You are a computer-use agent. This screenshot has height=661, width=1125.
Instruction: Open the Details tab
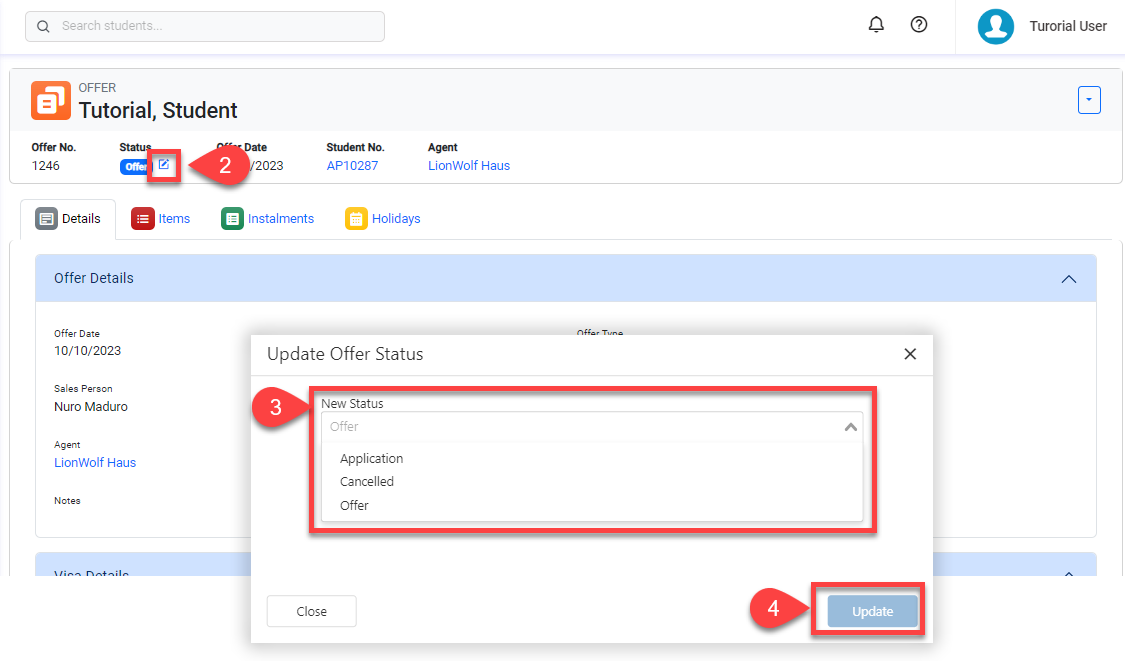(68, 219)
